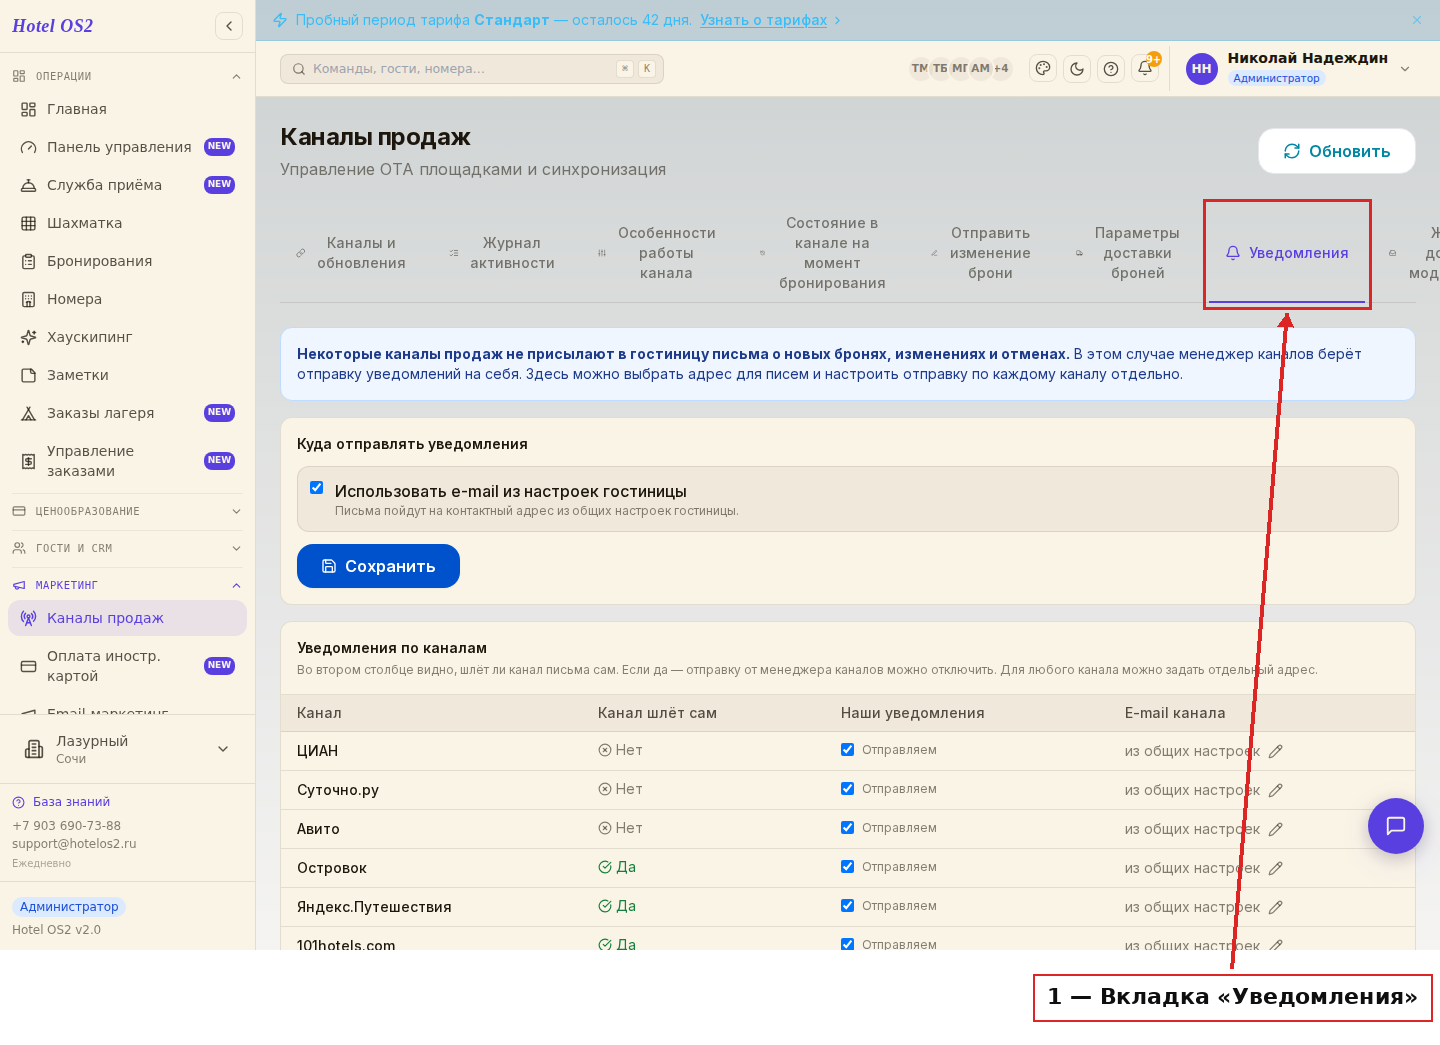This screenshot has width=1440, height=1045.
Task: Edit e-mail for Островок channel
Action: (1276, 868)
